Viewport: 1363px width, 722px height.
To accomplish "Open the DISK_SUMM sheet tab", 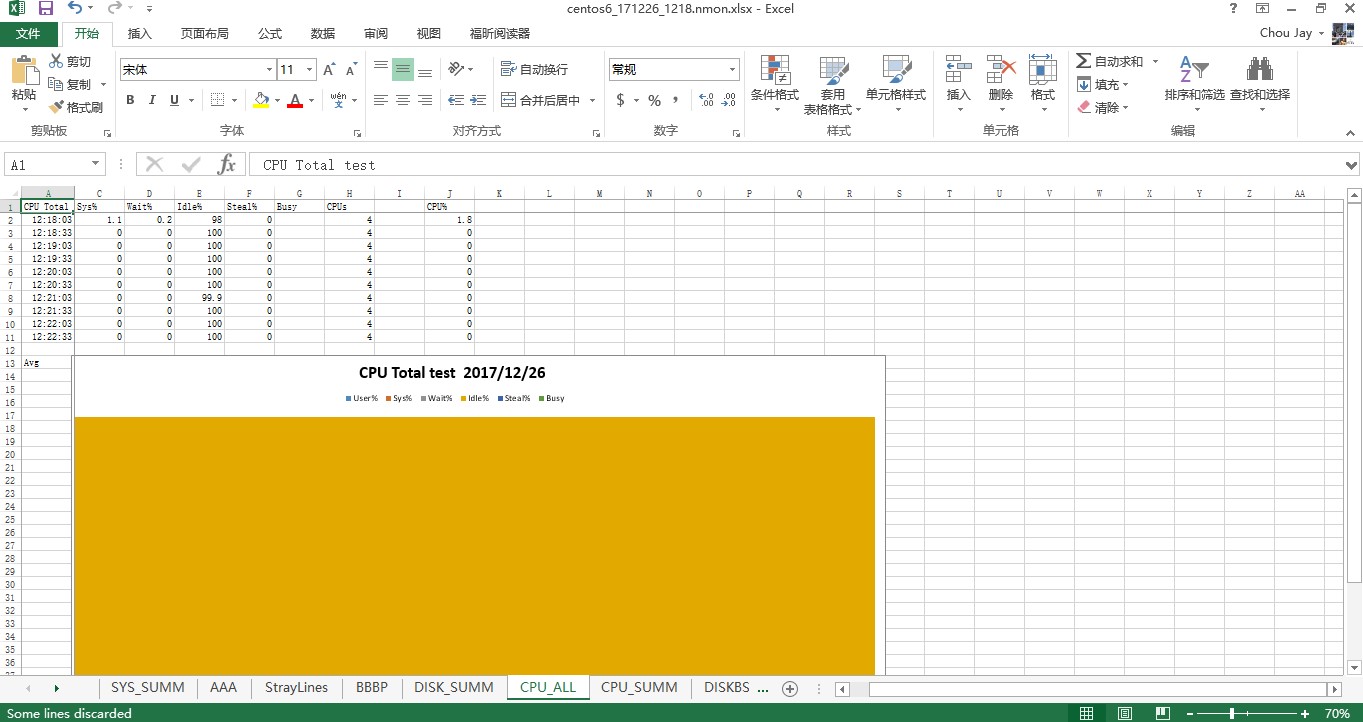I will point(454,688).
